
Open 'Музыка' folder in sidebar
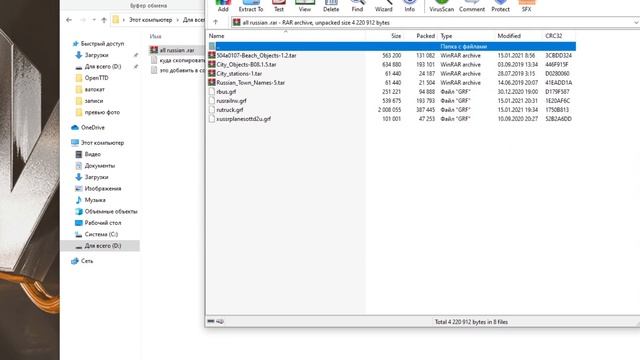click(95, 200)
